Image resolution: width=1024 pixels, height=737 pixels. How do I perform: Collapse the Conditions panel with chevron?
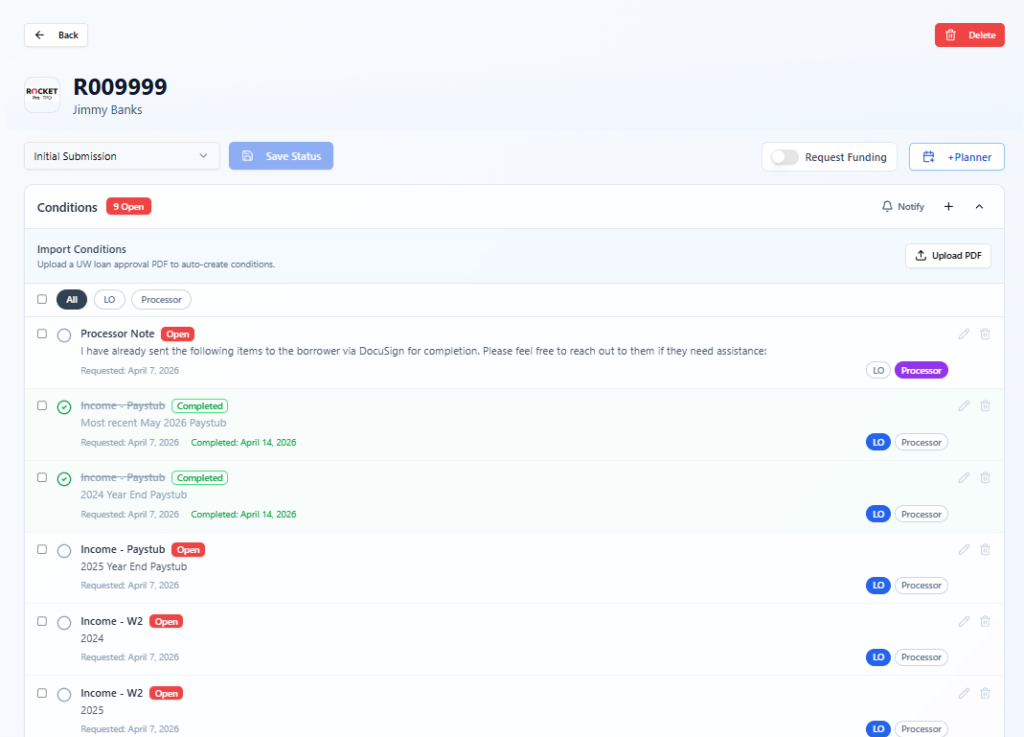[x=979, y=207]
